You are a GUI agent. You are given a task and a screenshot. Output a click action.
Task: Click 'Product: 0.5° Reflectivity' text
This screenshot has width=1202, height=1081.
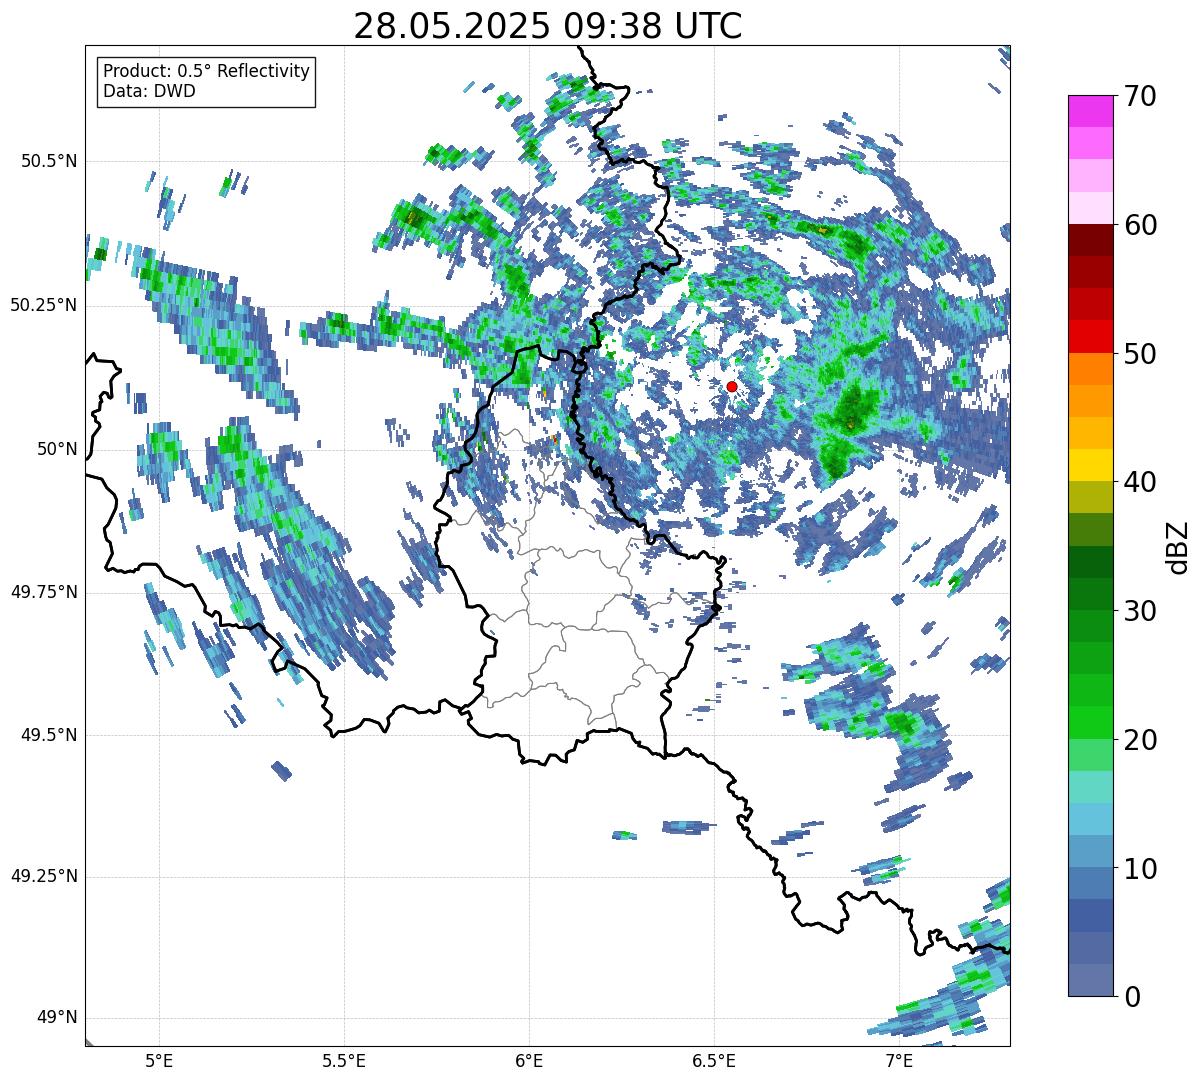[x=206, y=71]
